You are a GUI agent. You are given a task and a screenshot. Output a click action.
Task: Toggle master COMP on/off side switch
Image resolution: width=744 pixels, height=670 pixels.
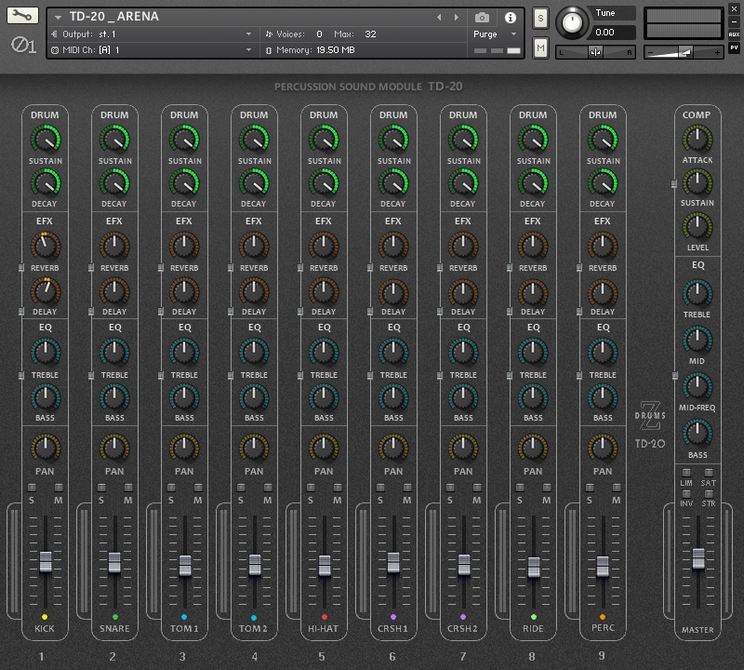[x=674, y=184]
